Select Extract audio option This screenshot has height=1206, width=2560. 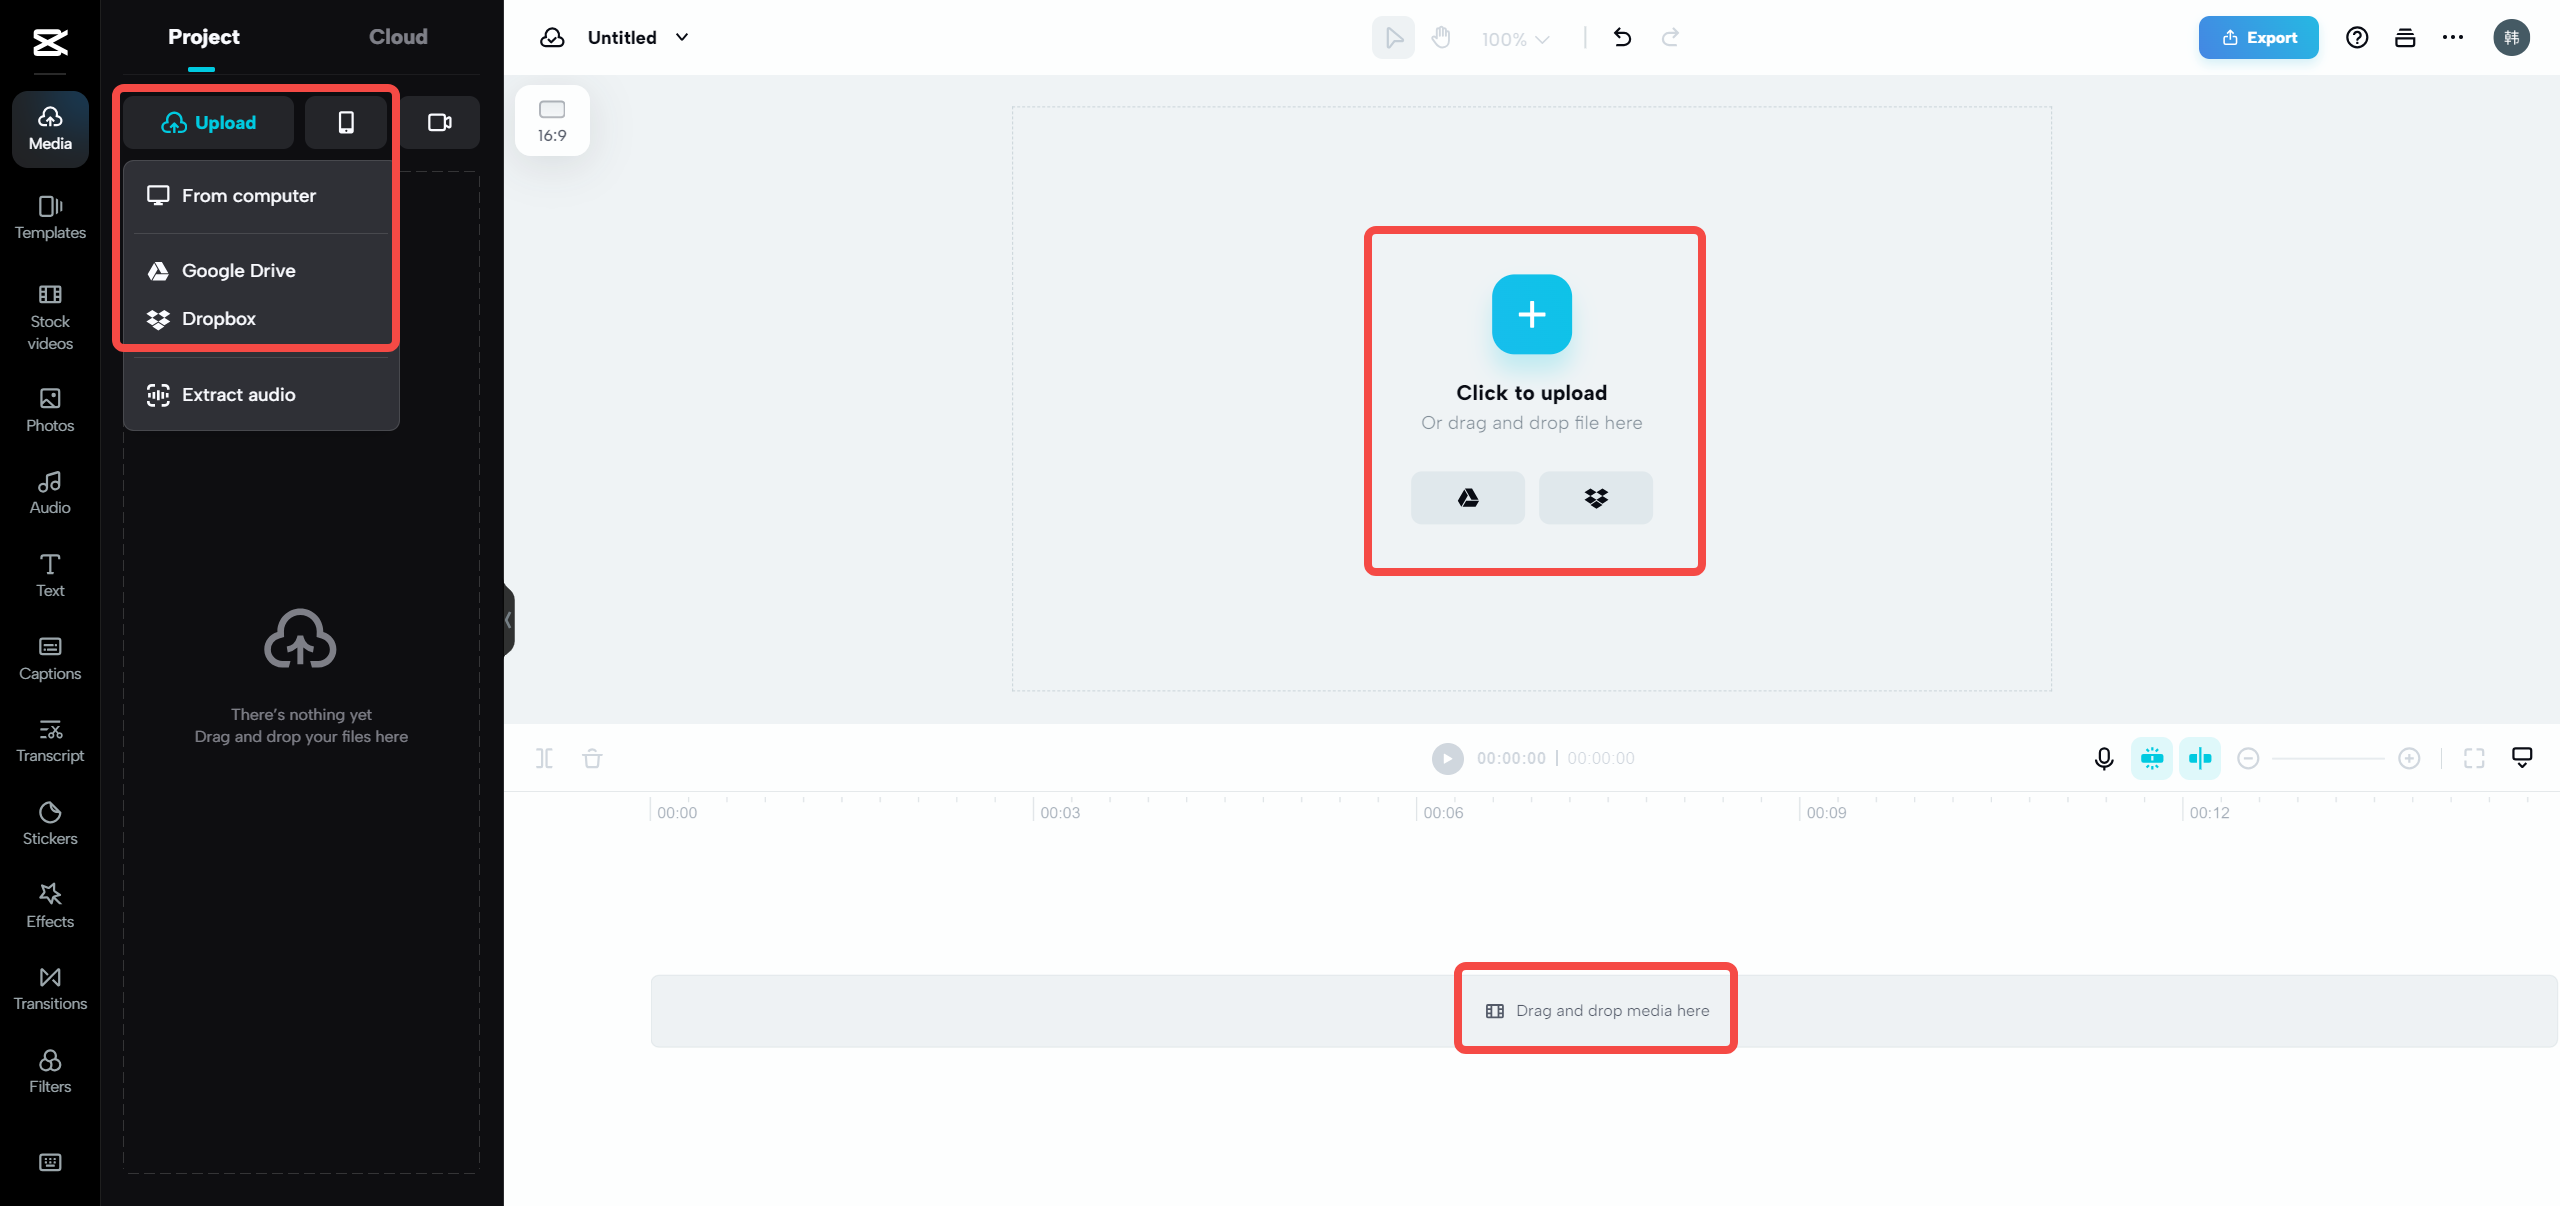tap(238, 395)
